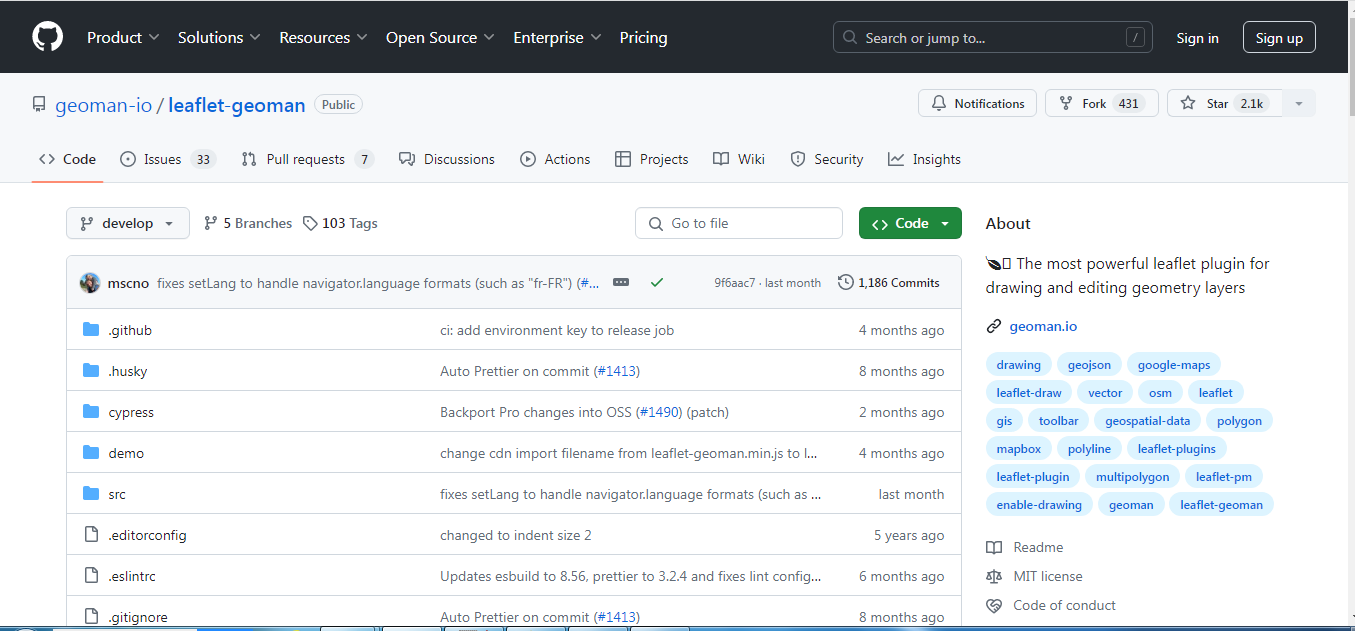Click the Search or jump to field

point(992,38)
